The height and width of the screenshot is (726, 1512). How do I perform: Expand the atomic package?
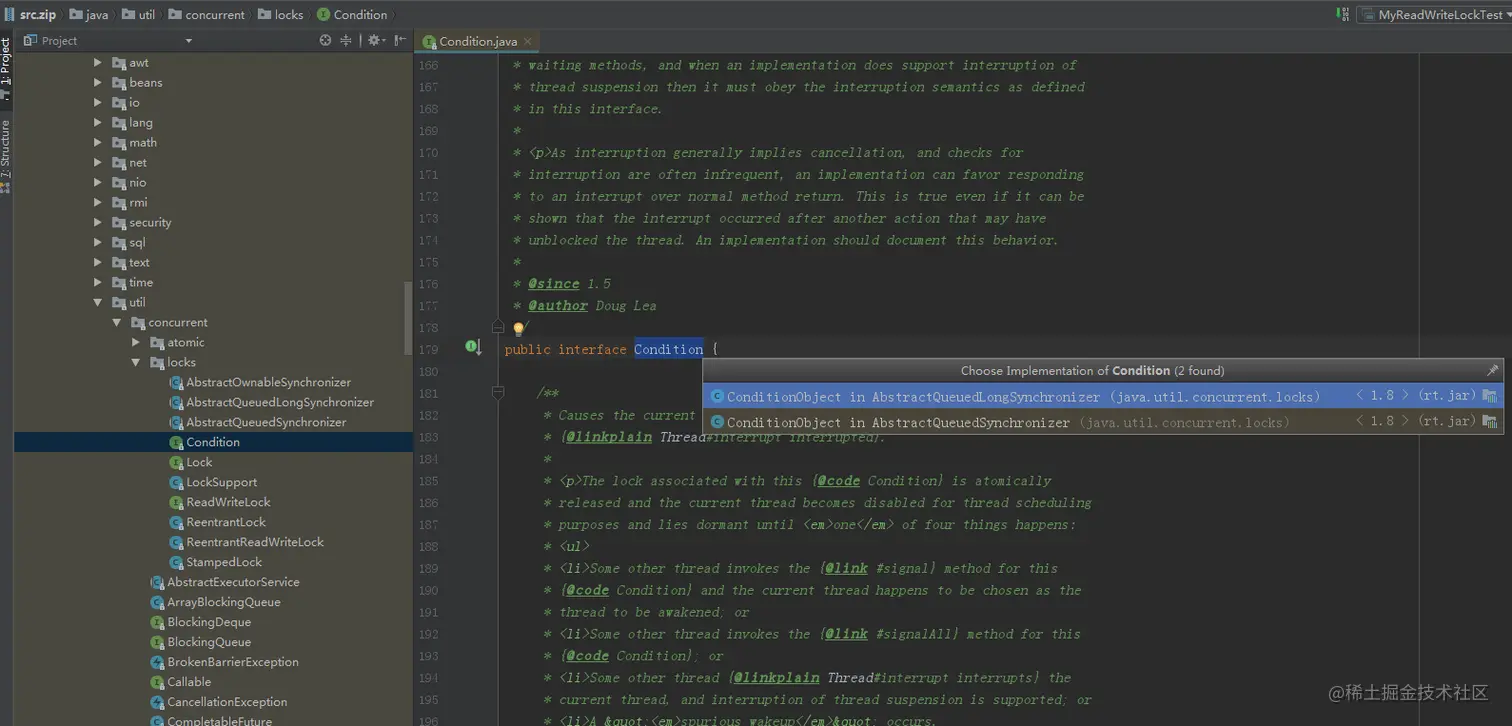[x=136, y=342]
